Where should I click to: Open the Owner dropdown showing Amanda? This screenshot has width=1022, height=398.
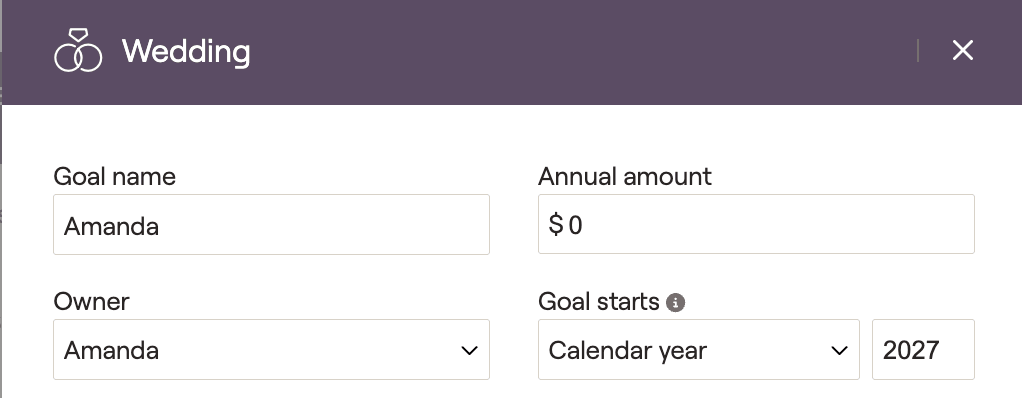click(x=271, y=350)
